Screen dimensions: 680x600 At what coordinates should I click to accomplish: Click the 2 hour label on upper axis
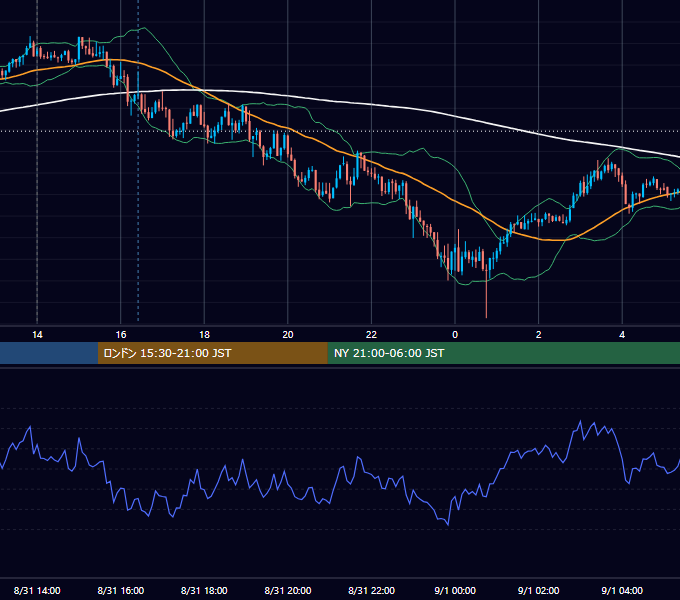click(539, 335)
